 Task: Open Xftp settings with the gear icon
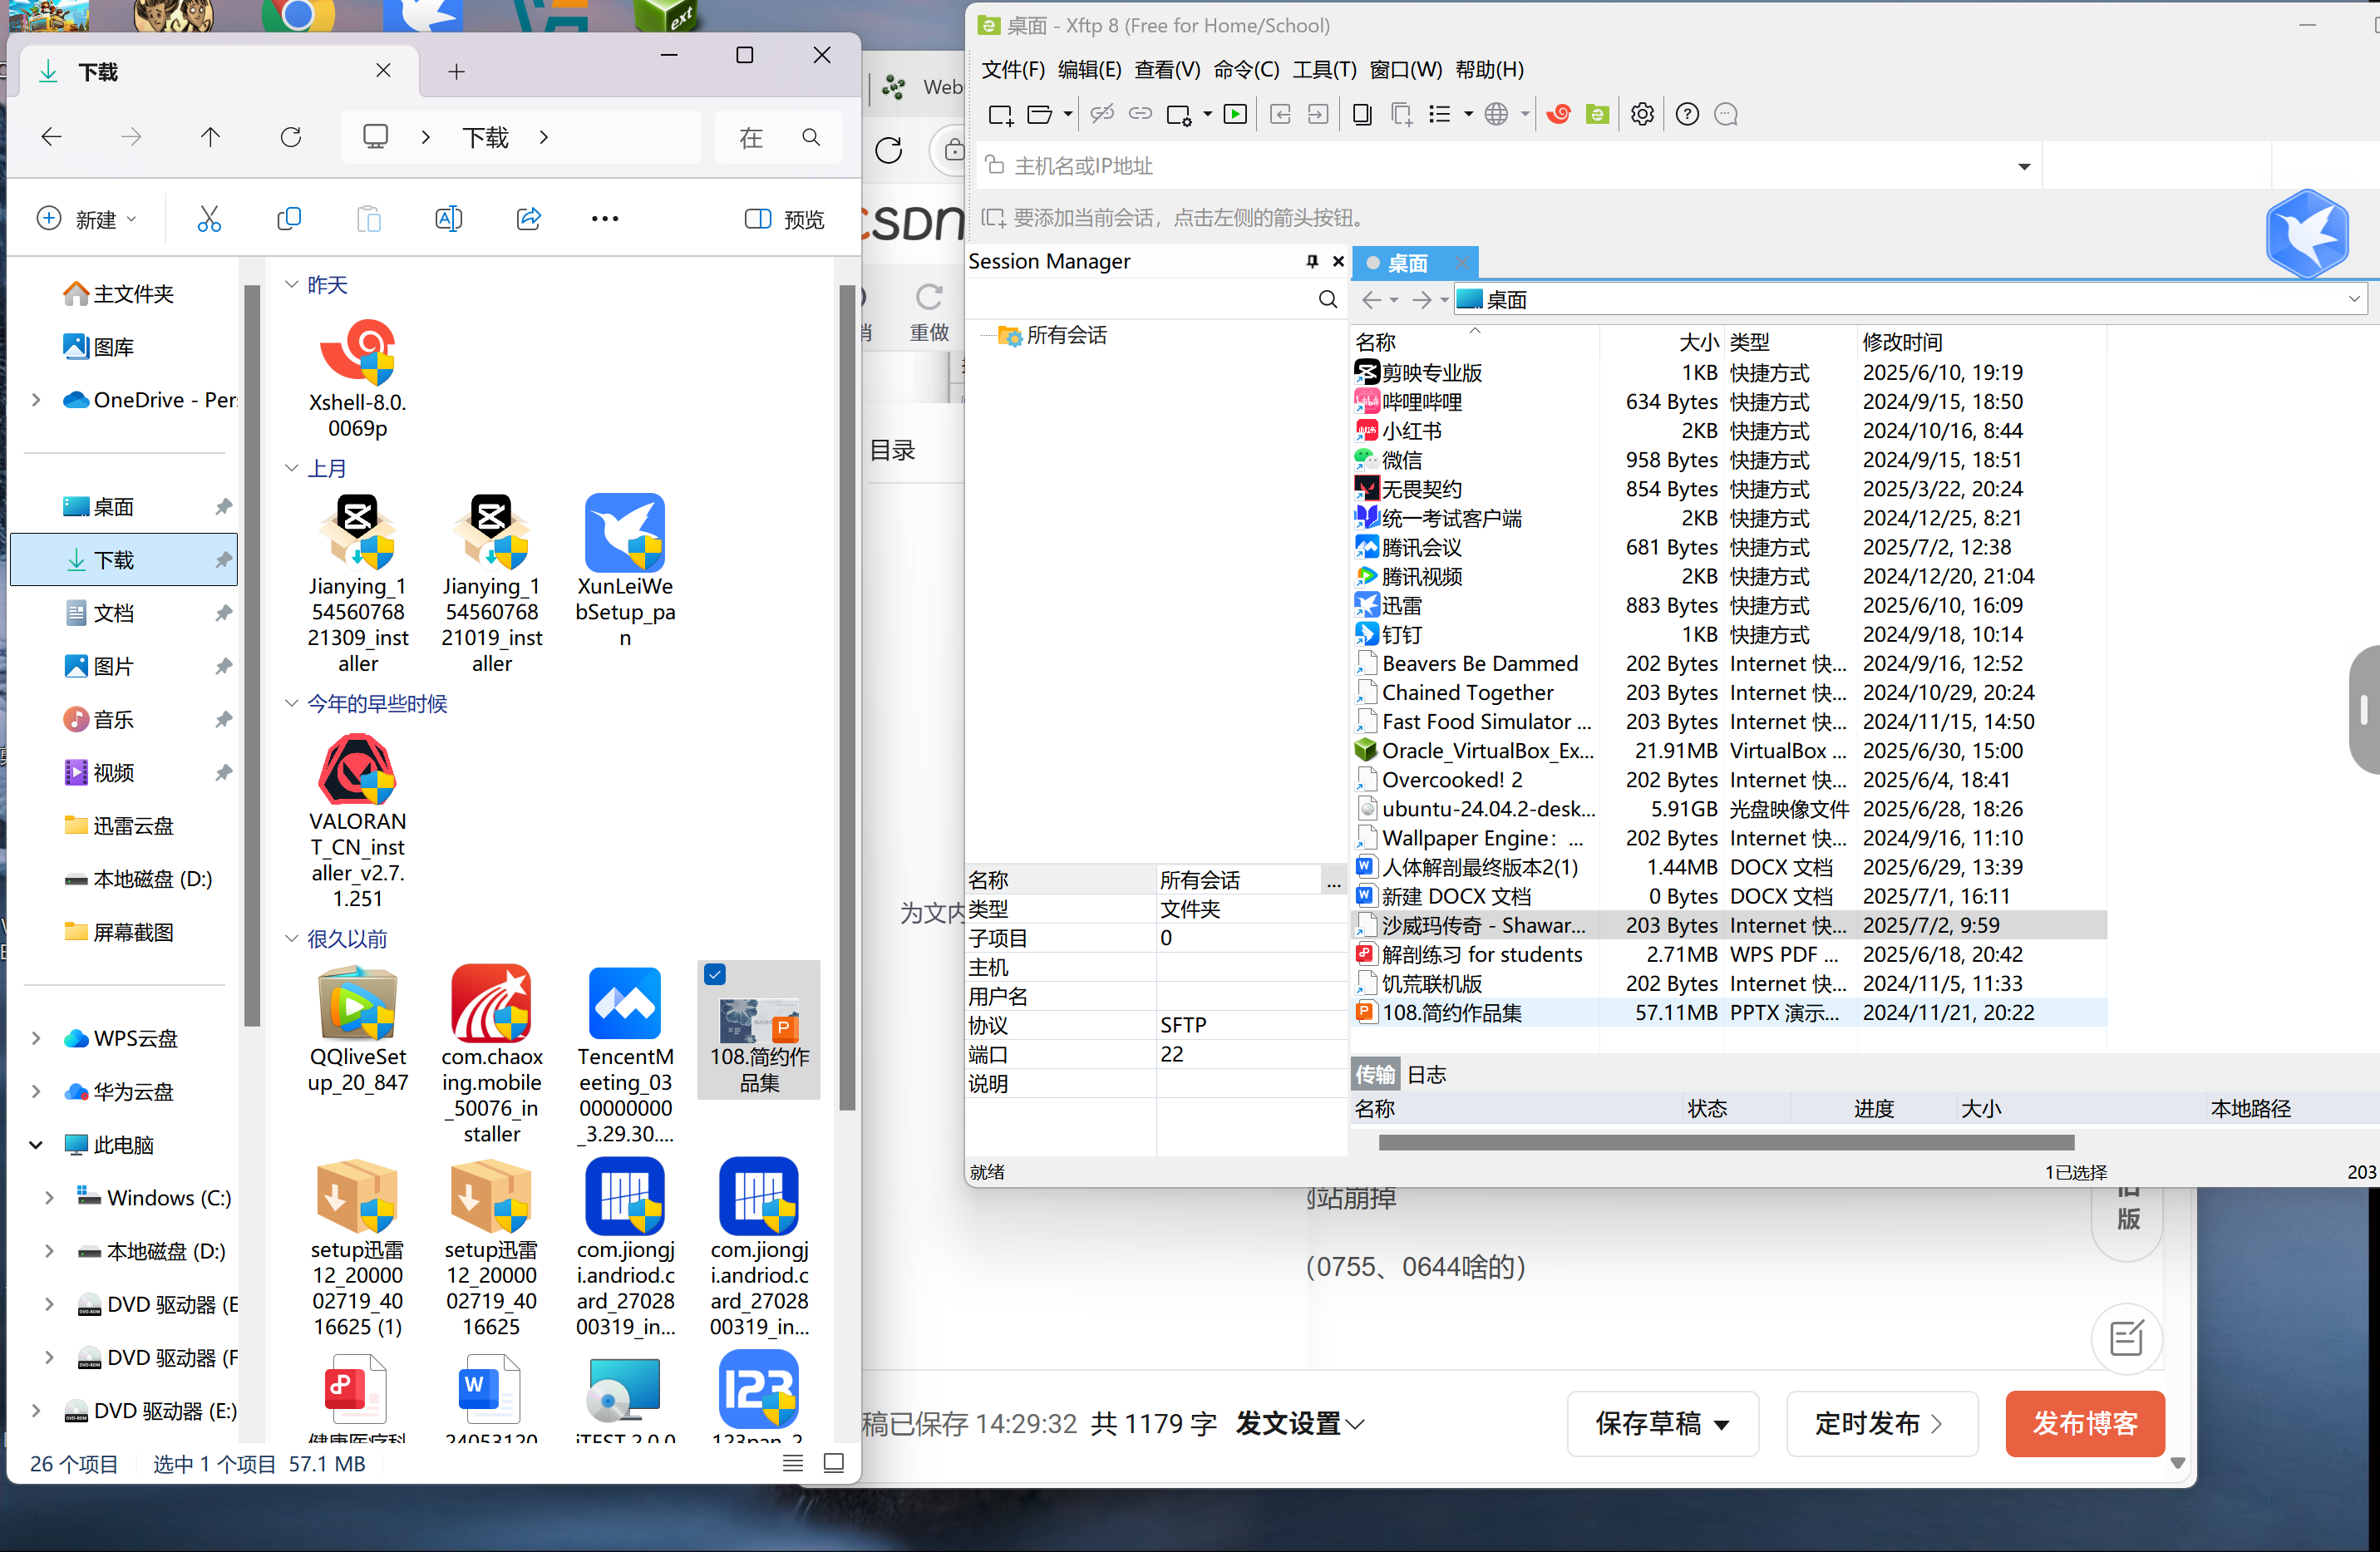click(1642, 114)
